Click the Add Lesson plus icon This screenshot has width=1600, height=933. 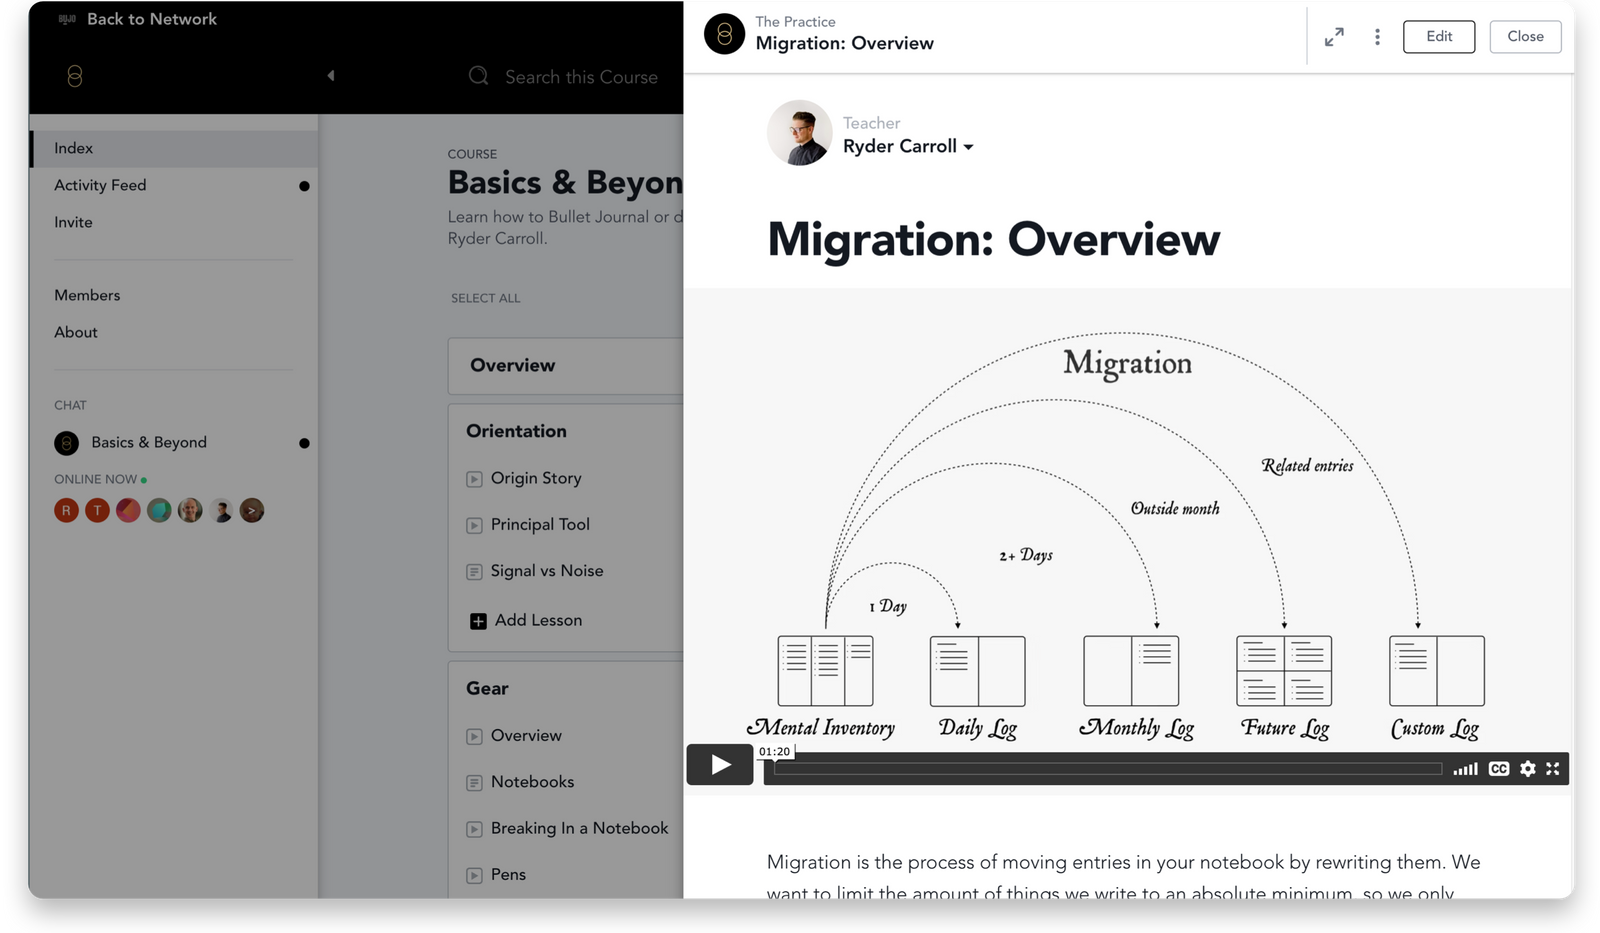[x=478, y=621]
